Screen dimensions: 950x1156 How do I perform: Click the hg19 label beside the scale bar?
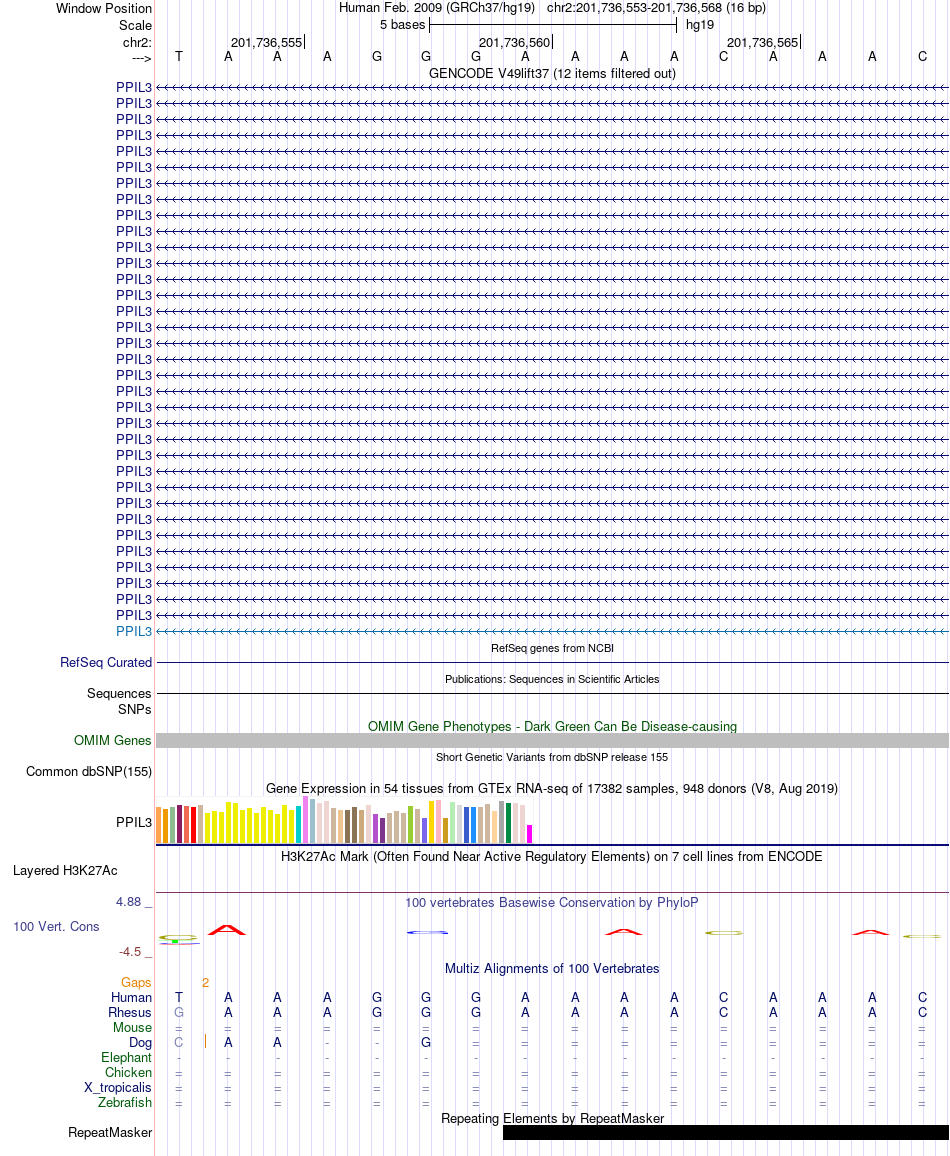click(x=699, y=25)
